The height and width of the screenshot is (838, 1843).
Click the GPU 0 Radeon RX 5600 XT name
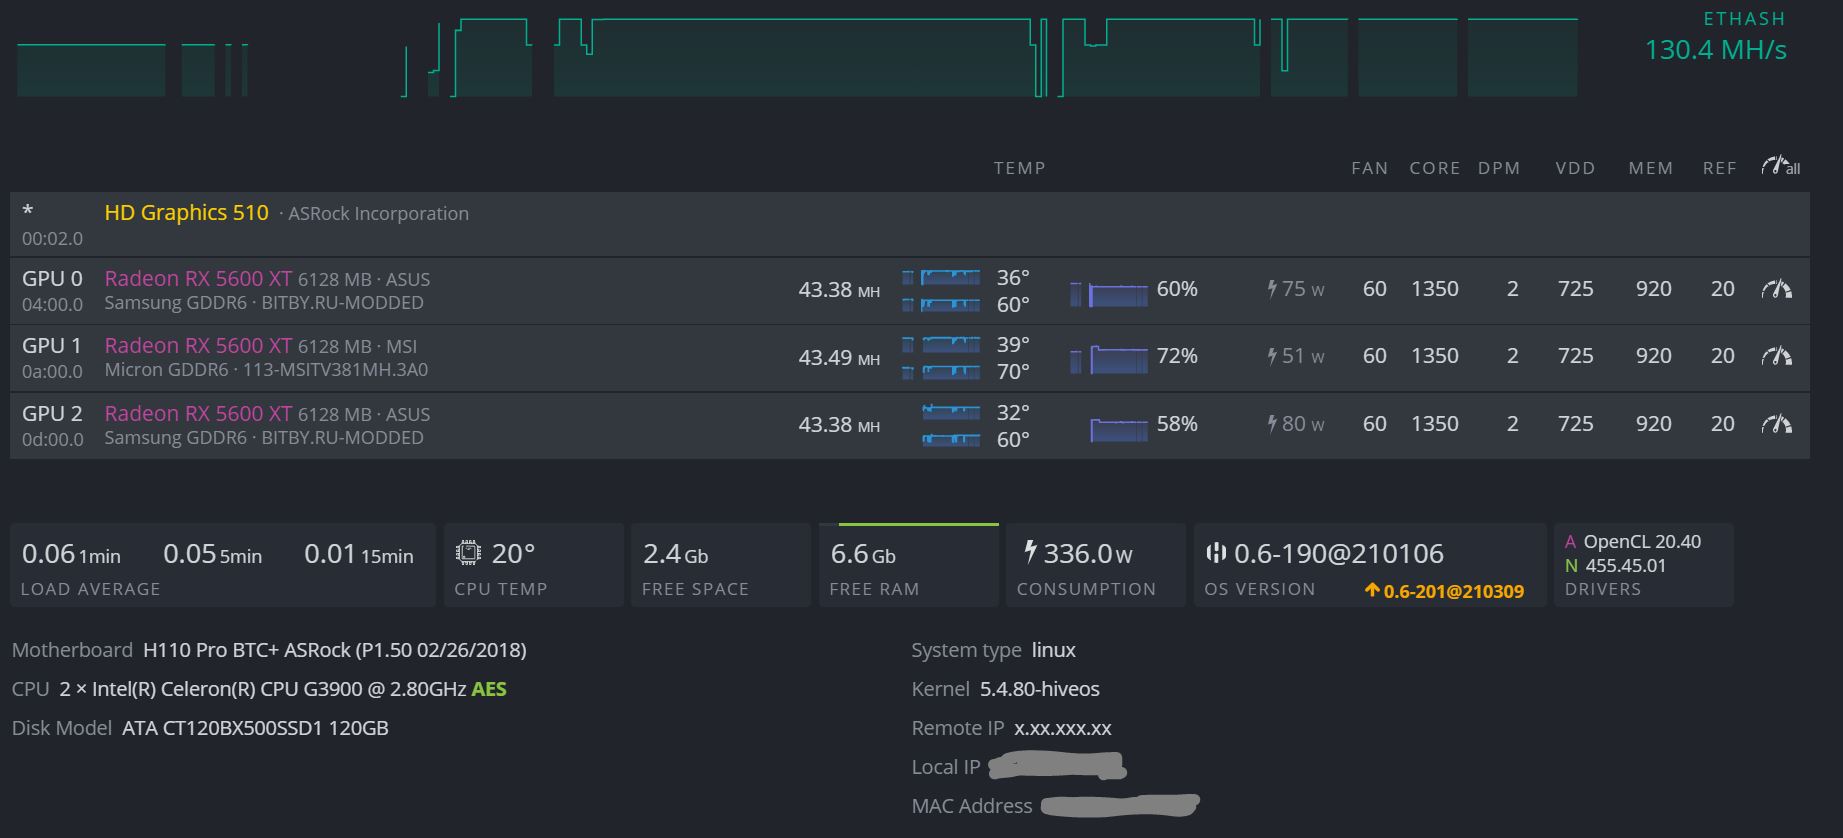tap(198, 278)
